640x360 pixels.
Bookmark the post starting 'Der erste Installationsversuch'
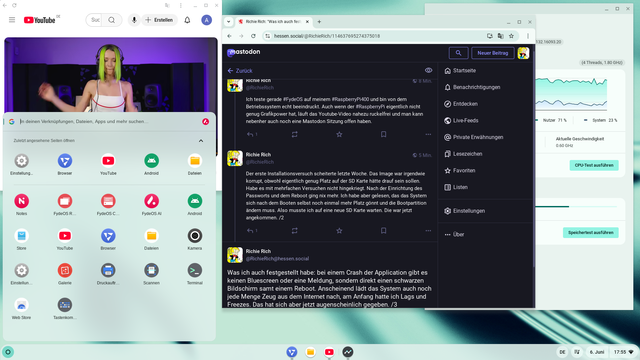[384, 231]
